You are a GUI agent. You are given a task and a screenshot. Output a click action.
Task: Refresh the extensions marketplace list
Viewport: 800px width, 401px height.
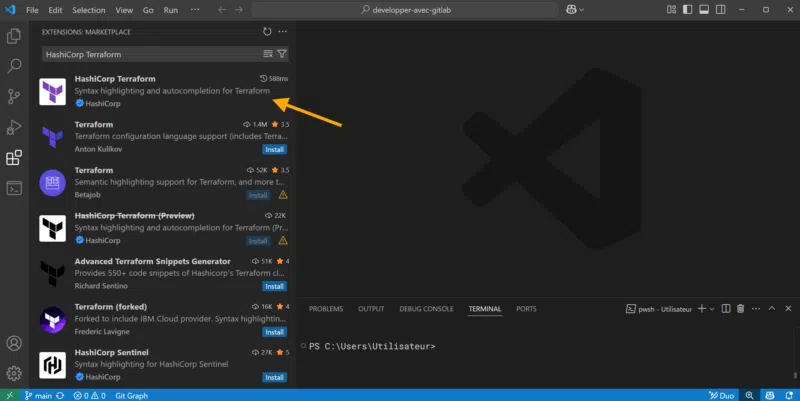click(267, 32)
